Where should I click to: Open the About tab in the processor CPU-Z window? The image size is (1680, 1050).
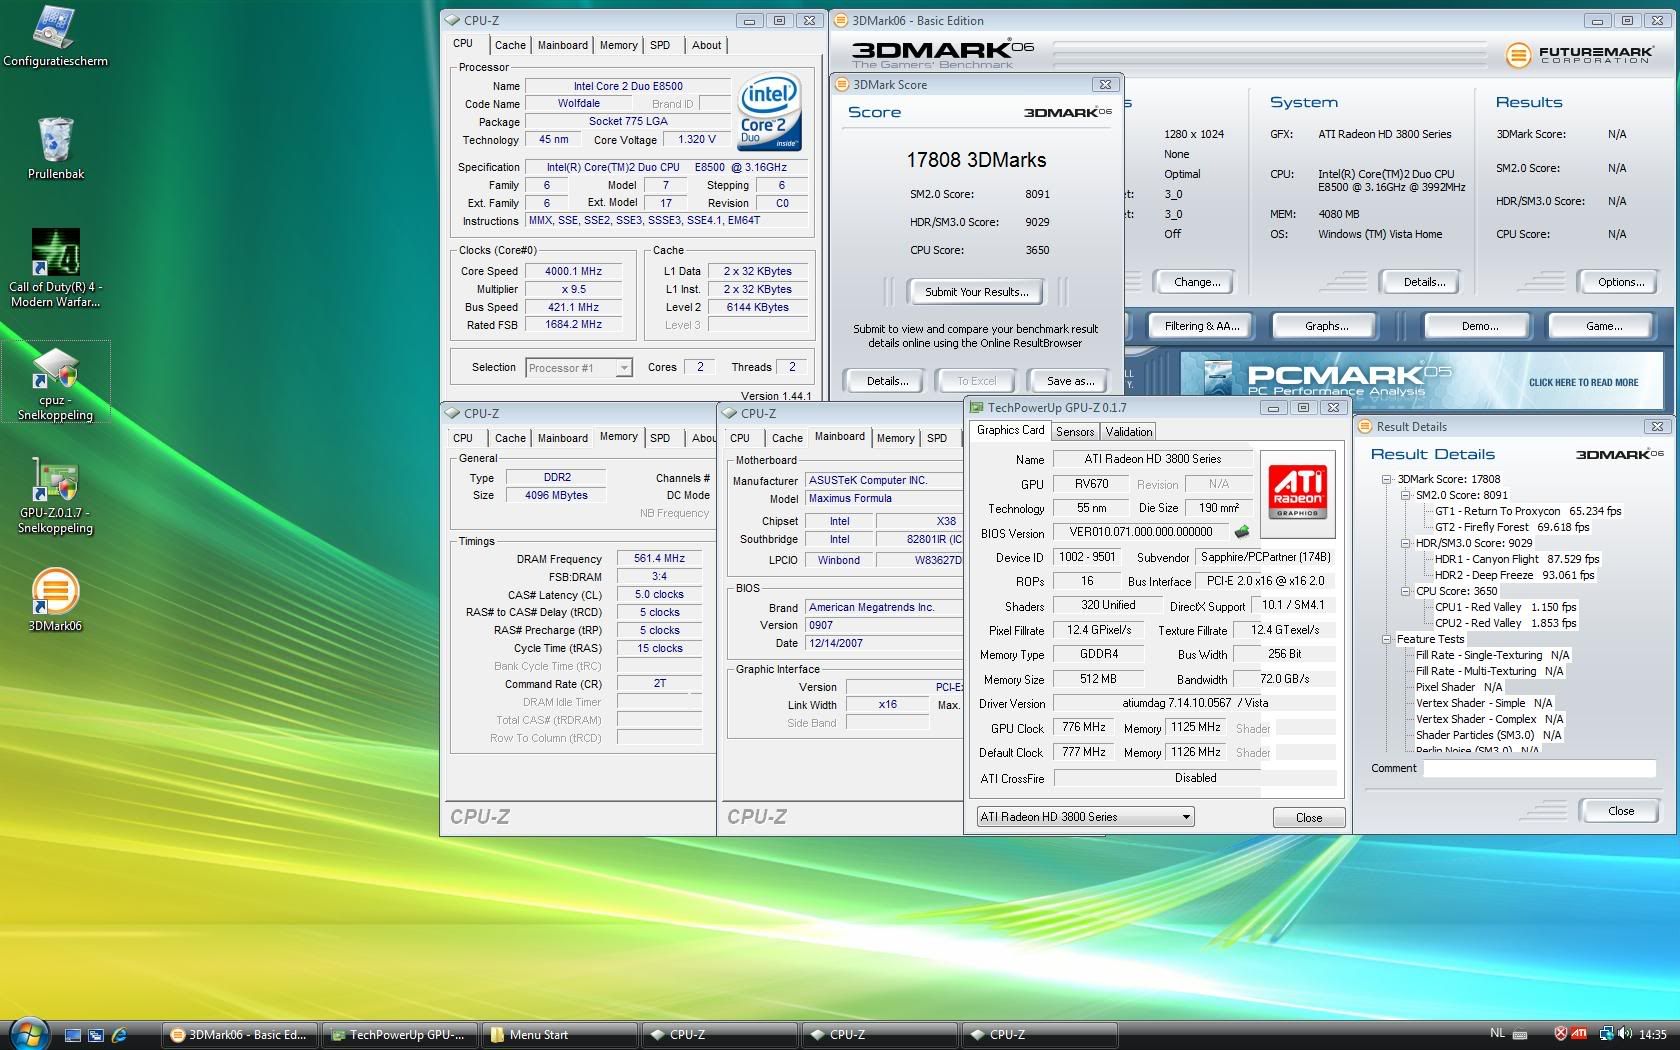pos(706,45)
